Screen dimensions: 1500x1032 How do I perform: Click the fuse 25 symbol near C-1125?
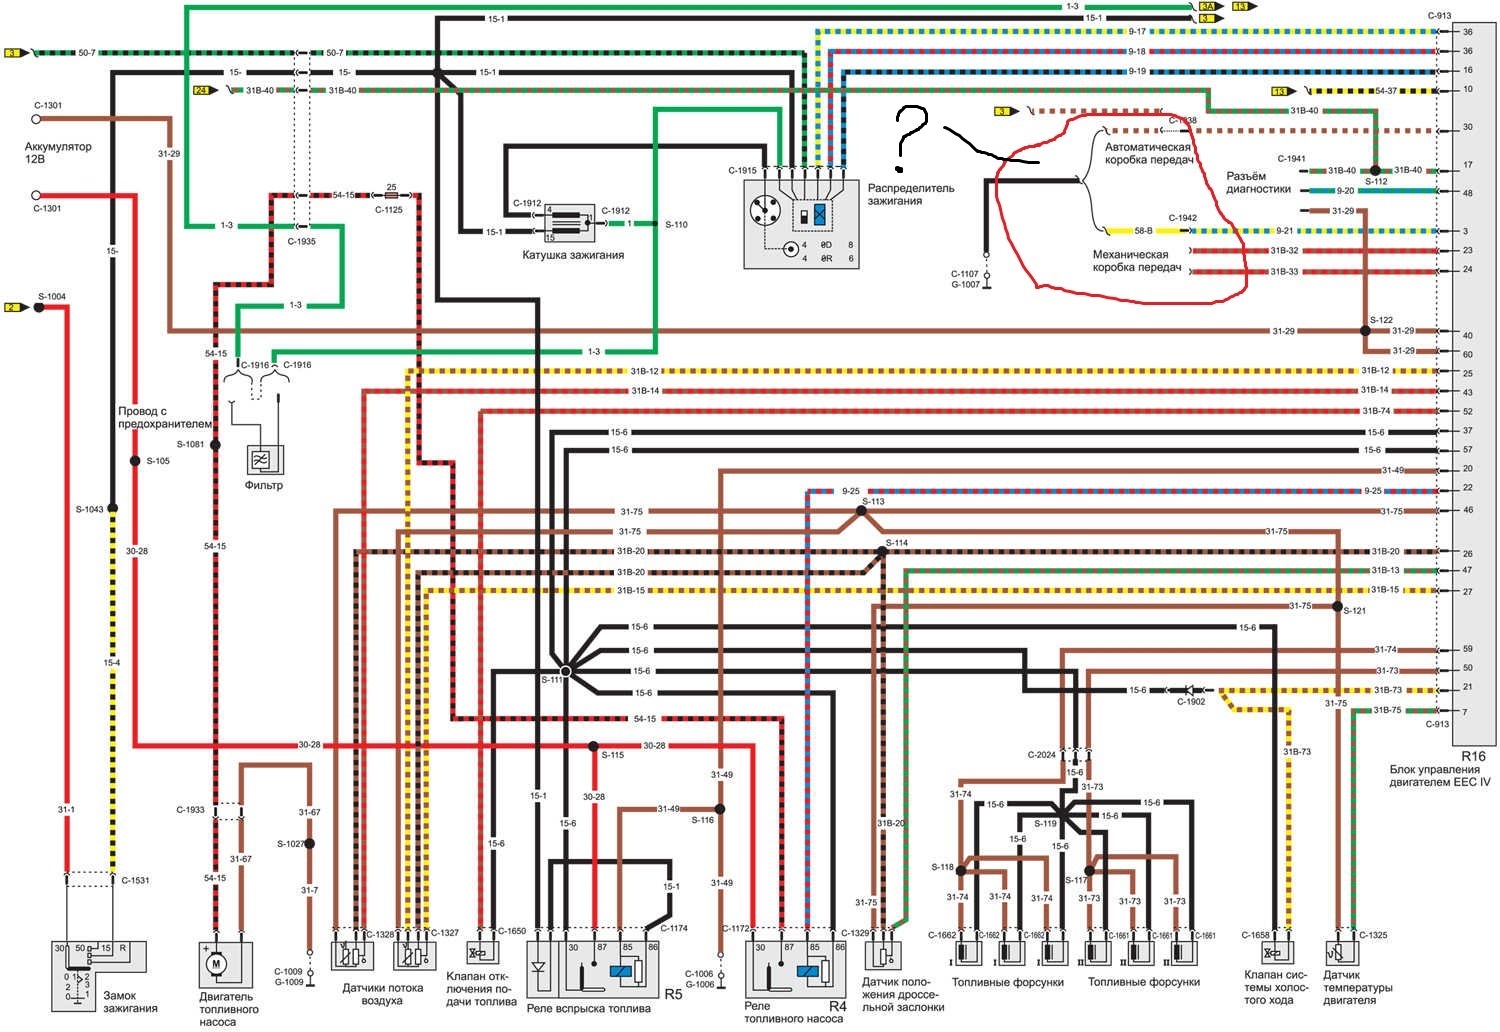391,195
